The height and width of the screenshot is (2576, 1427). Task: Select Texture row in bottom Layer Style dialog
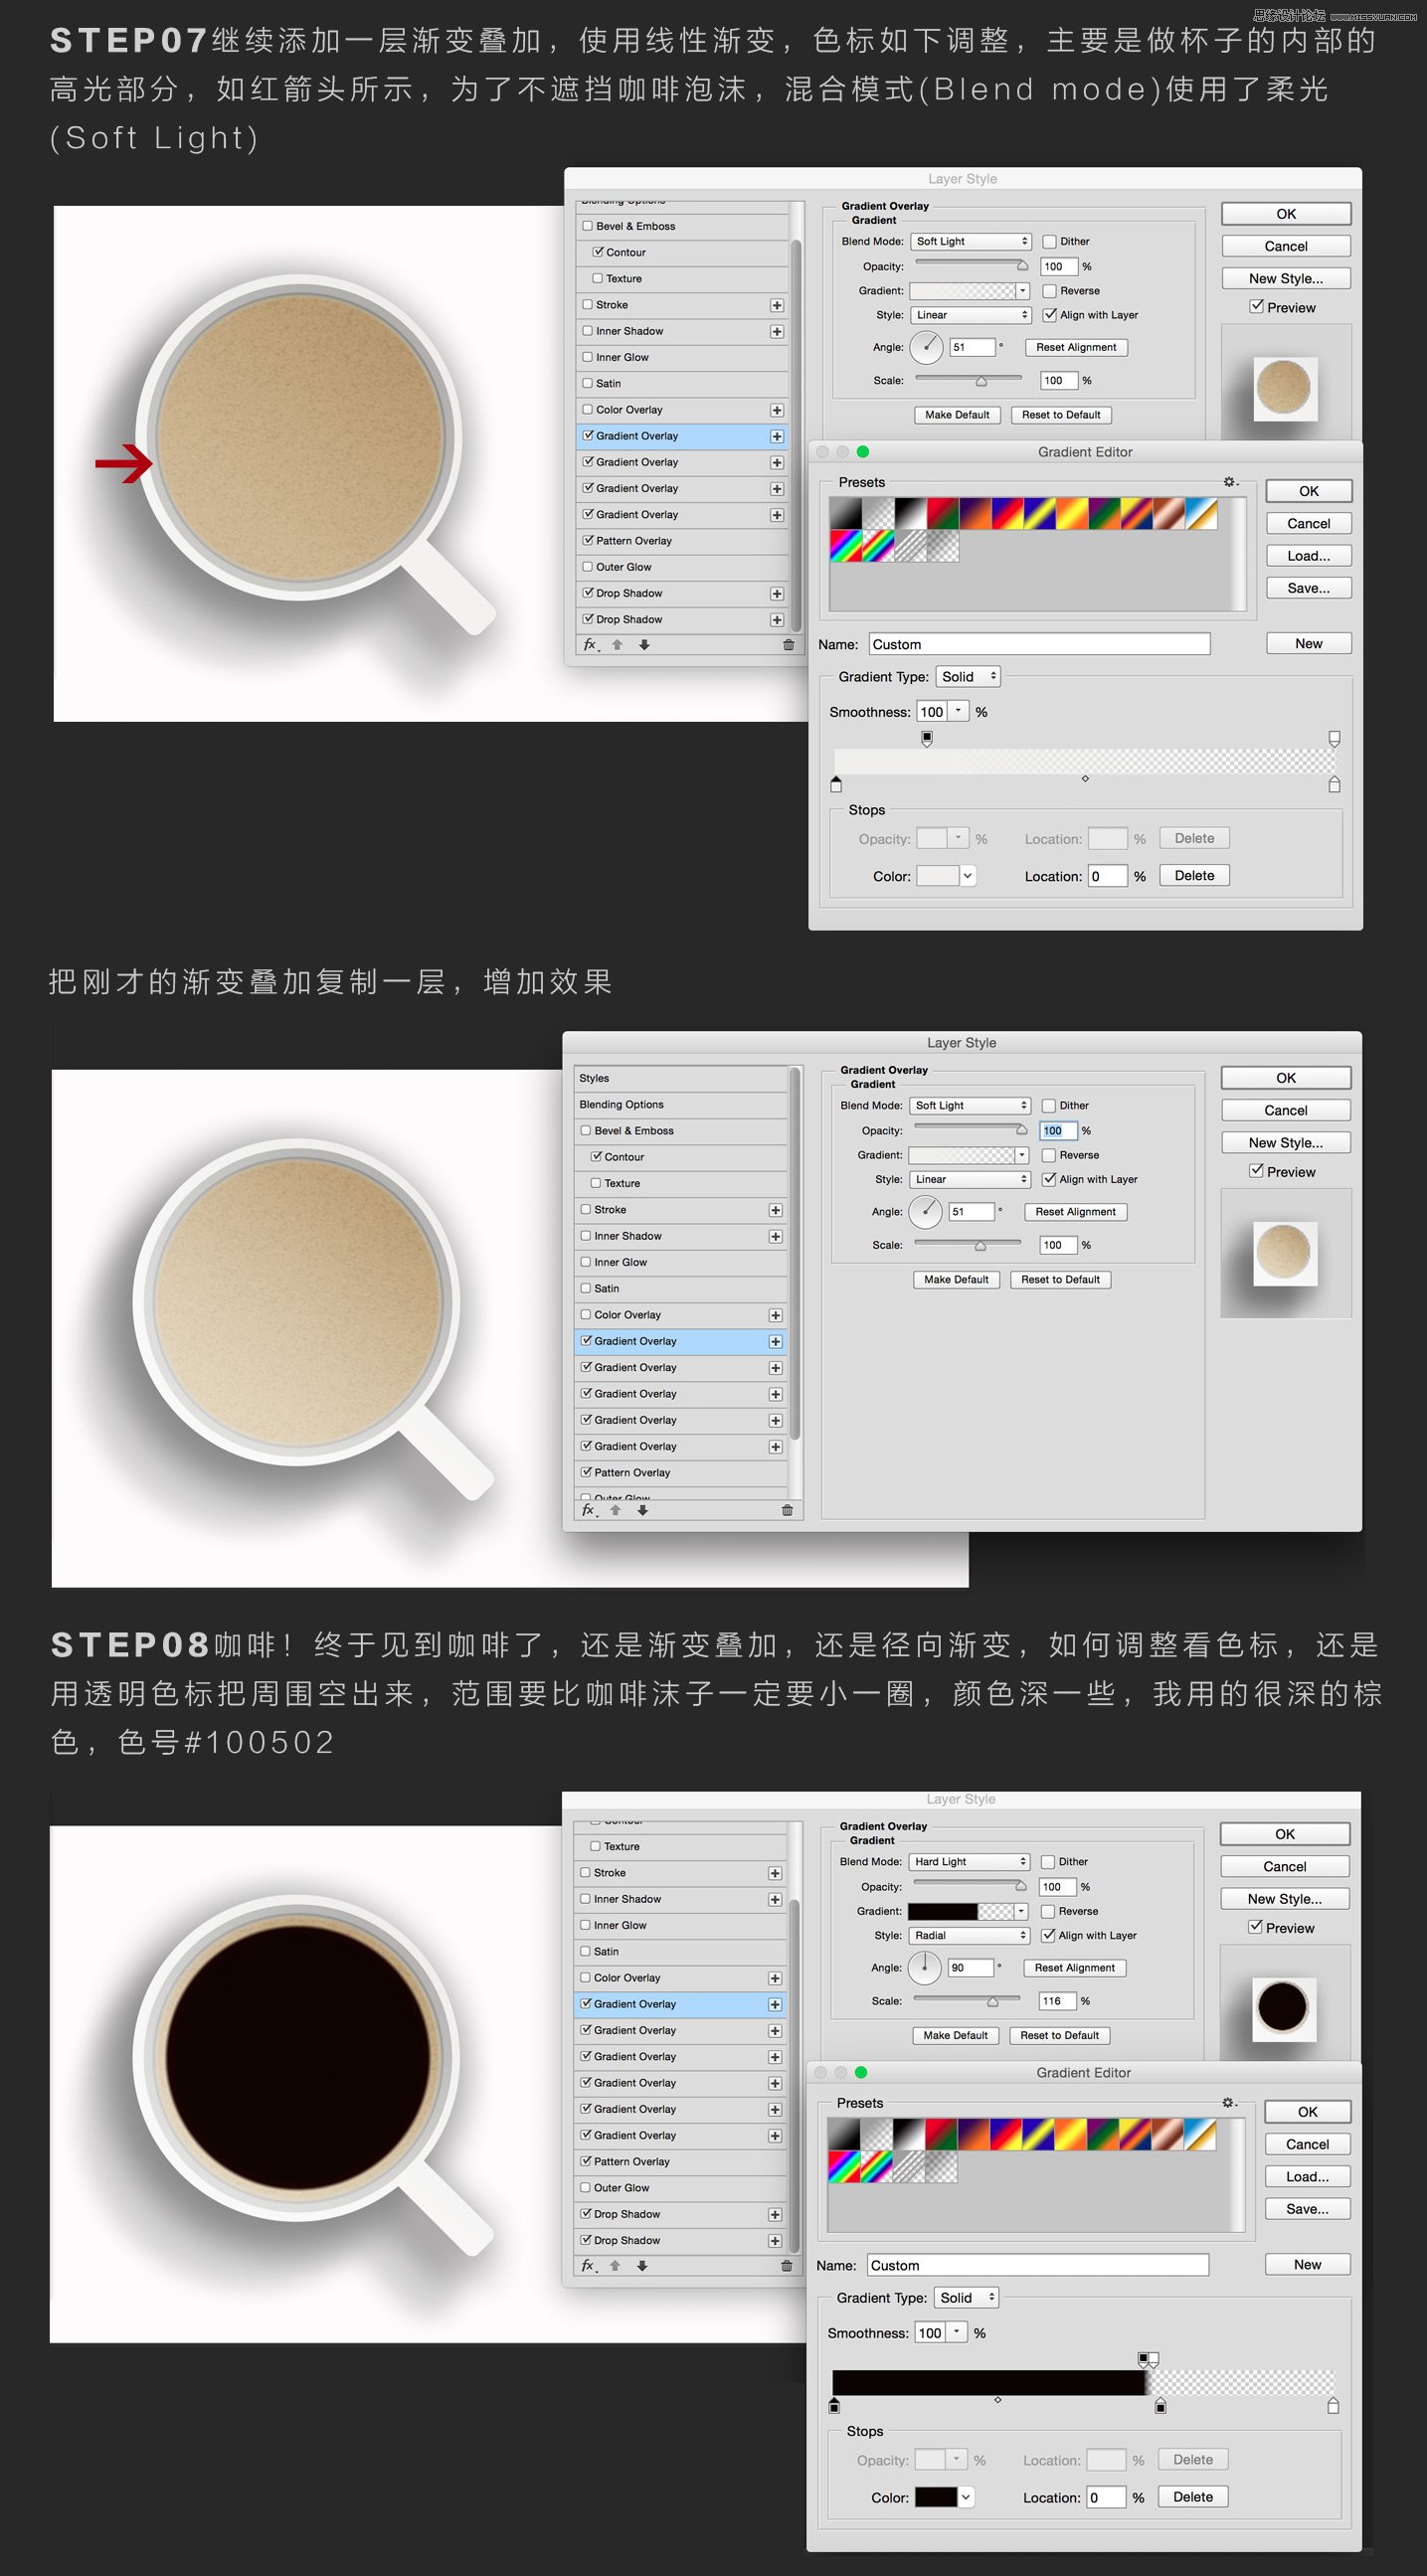tap(680, 1846)
